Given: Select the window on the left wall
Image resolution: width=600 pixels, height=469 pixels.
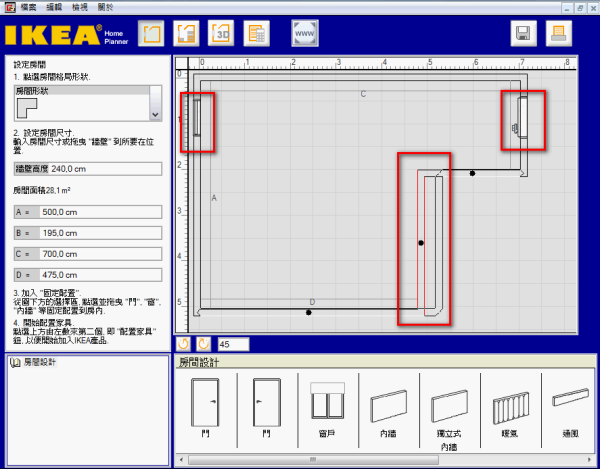Looking at the screenshot, I should click(197, 117).
